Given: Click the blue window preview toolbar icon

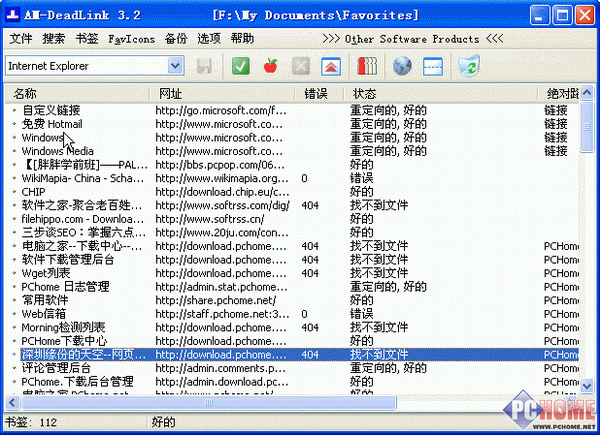Looking at the screenshot, I should (x=433, y=66).
